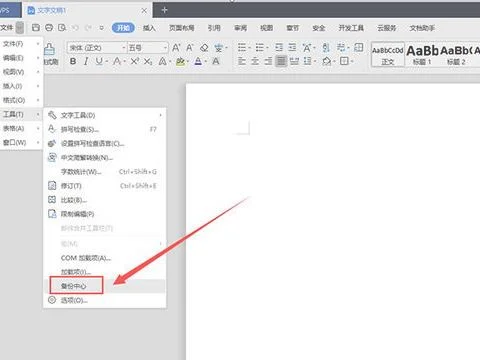Open the 插入 ribbon tab
Screen dimensions: 480x360
(x=149, y=28)
